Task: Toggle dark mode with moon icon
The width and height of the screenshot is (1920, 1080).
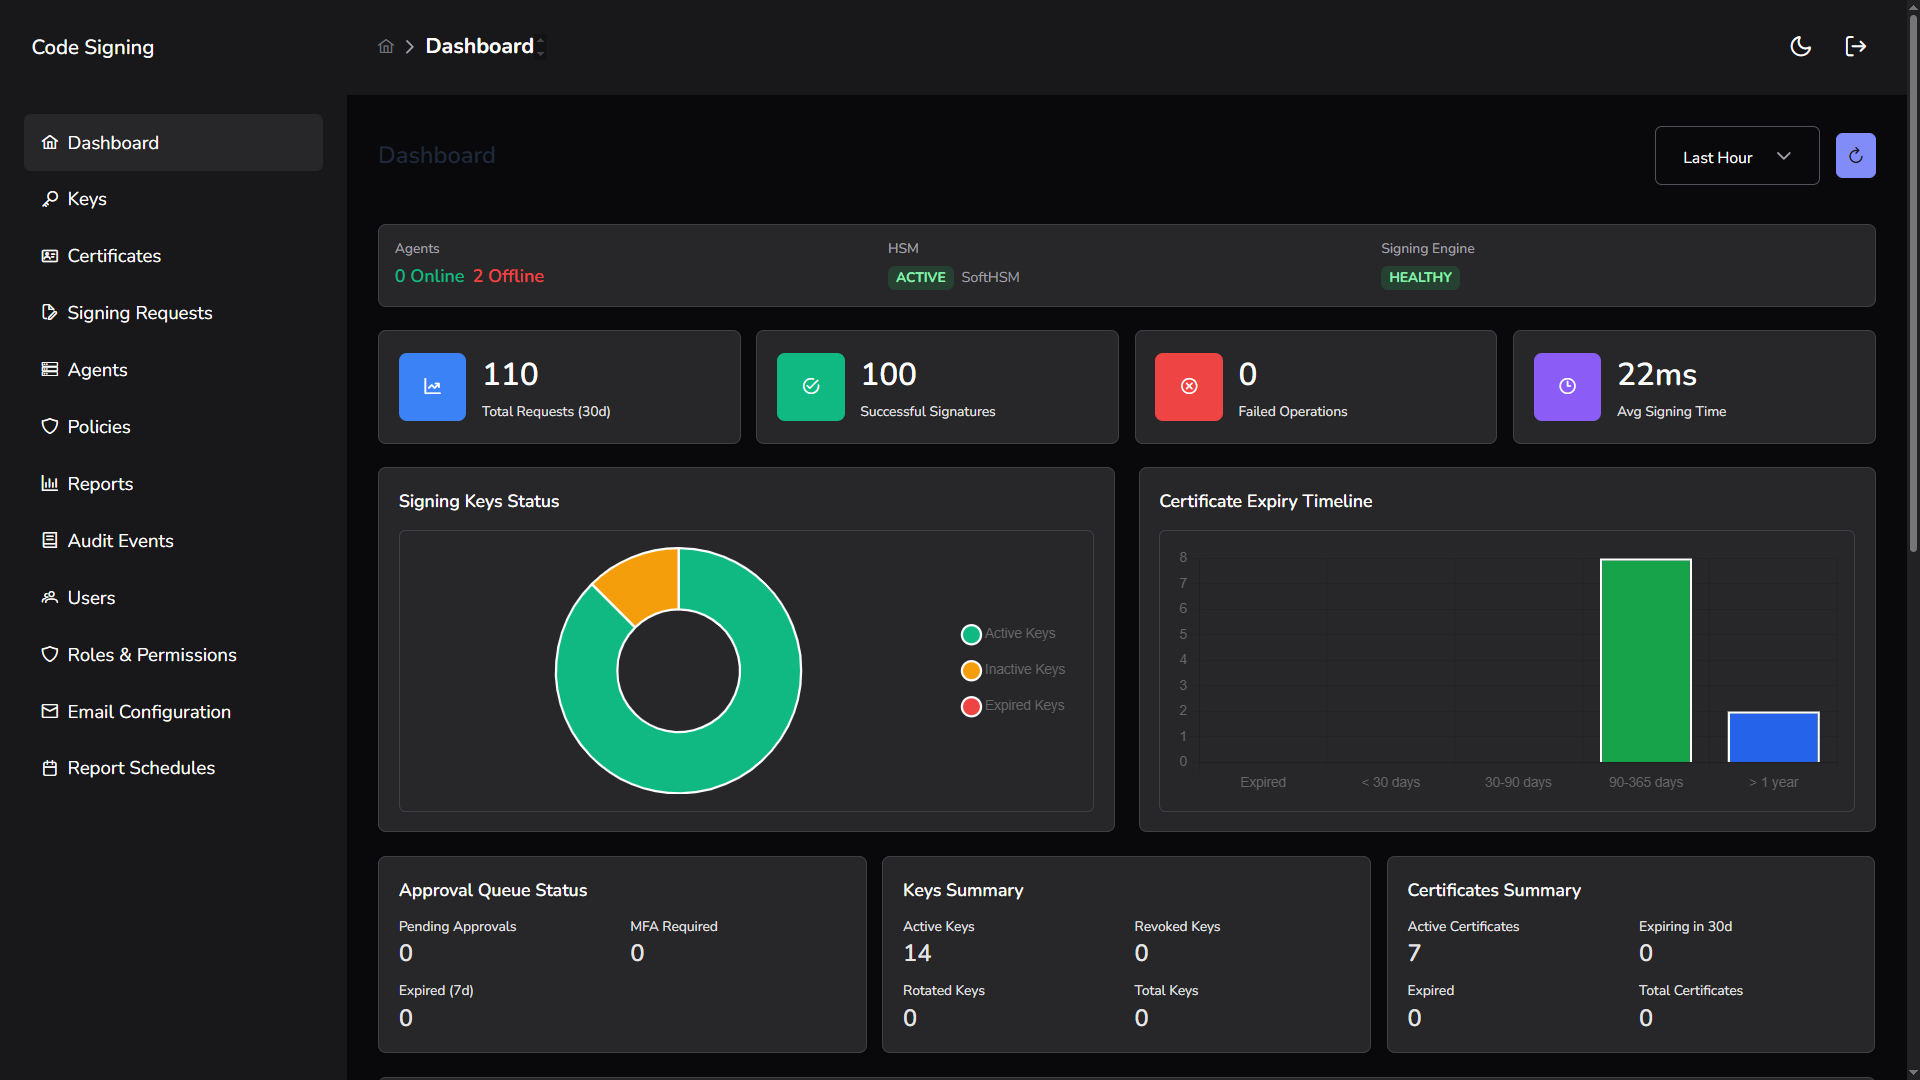Action: [1801, 46]
